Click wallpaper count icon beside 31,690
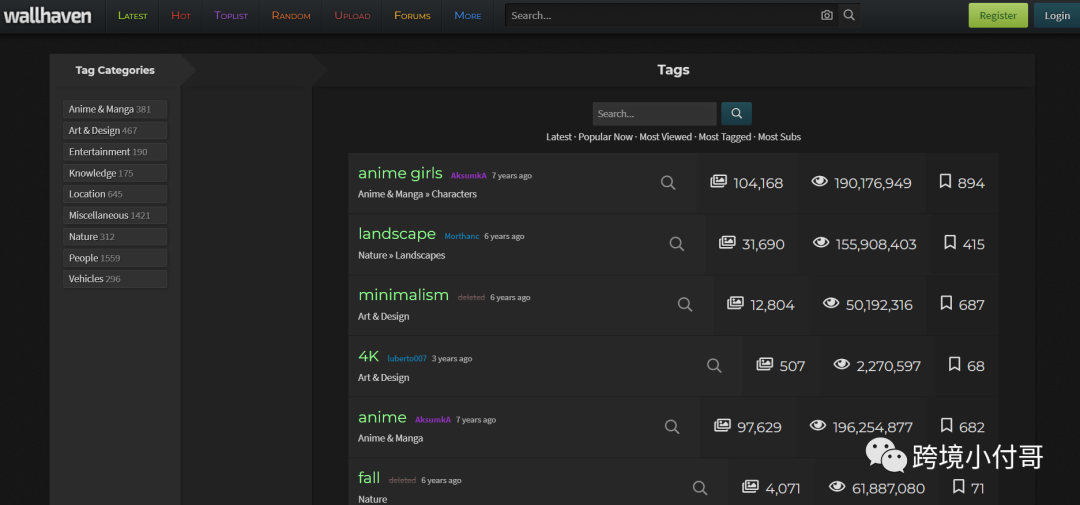 pos(727,243)
